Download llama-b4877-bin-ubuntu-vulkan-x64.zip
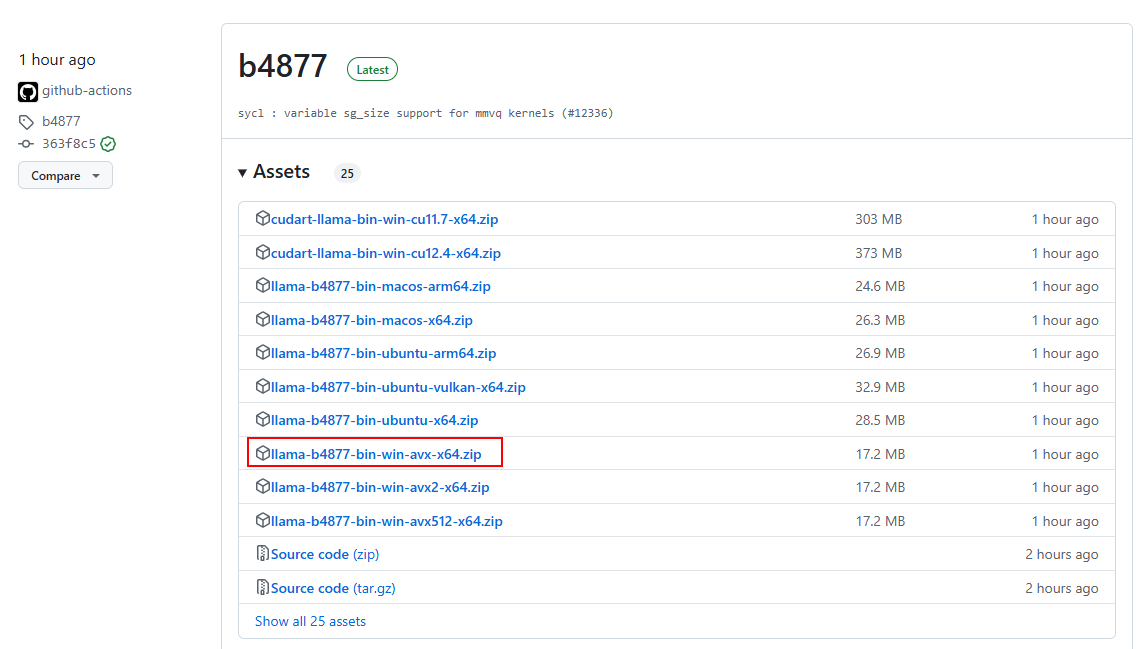The image size is (1143, 649). [x=398, y=387]
